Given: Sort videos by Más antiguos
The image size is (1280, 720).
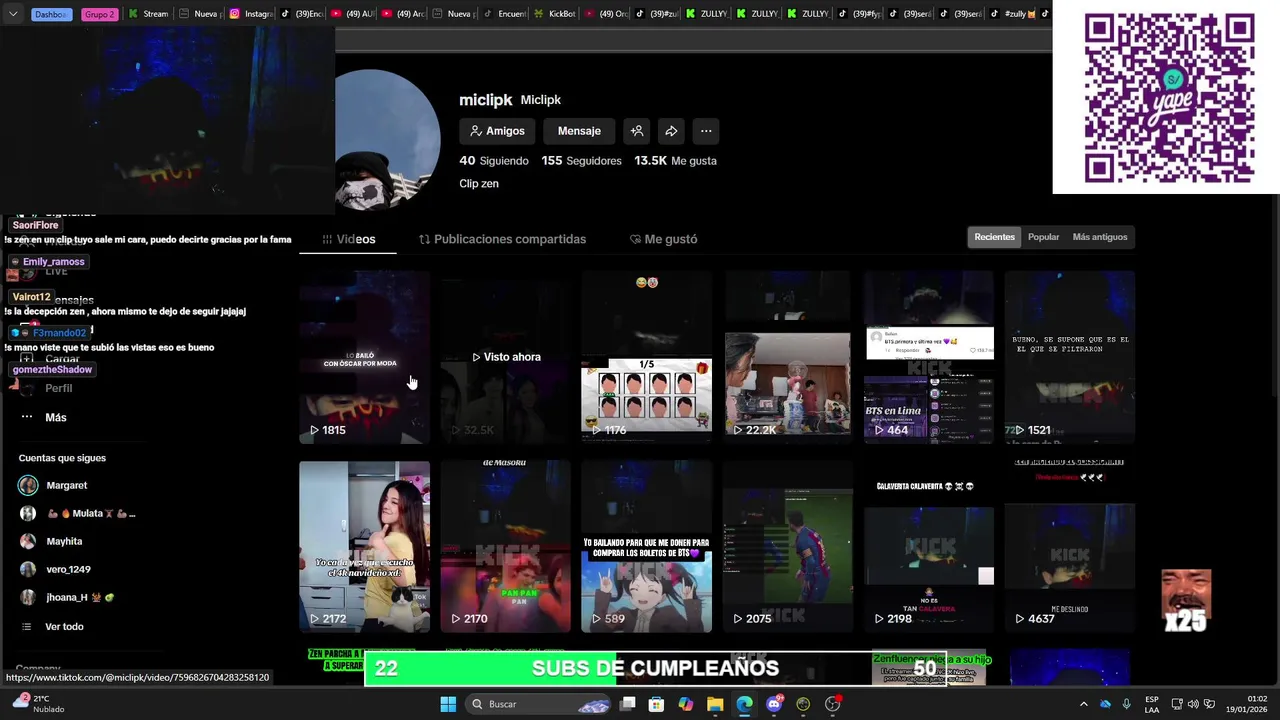Looking at the screenshot, I should click(x=1099, y=237).
